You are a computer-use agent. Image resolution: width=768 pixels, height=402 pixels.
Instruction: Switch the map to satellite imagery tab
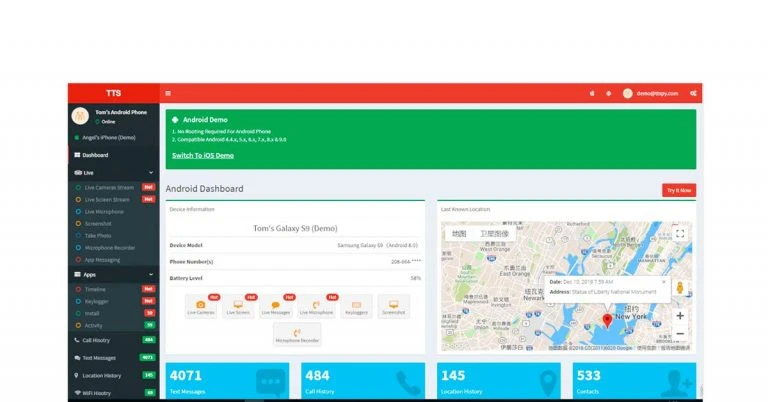(493, 233)
